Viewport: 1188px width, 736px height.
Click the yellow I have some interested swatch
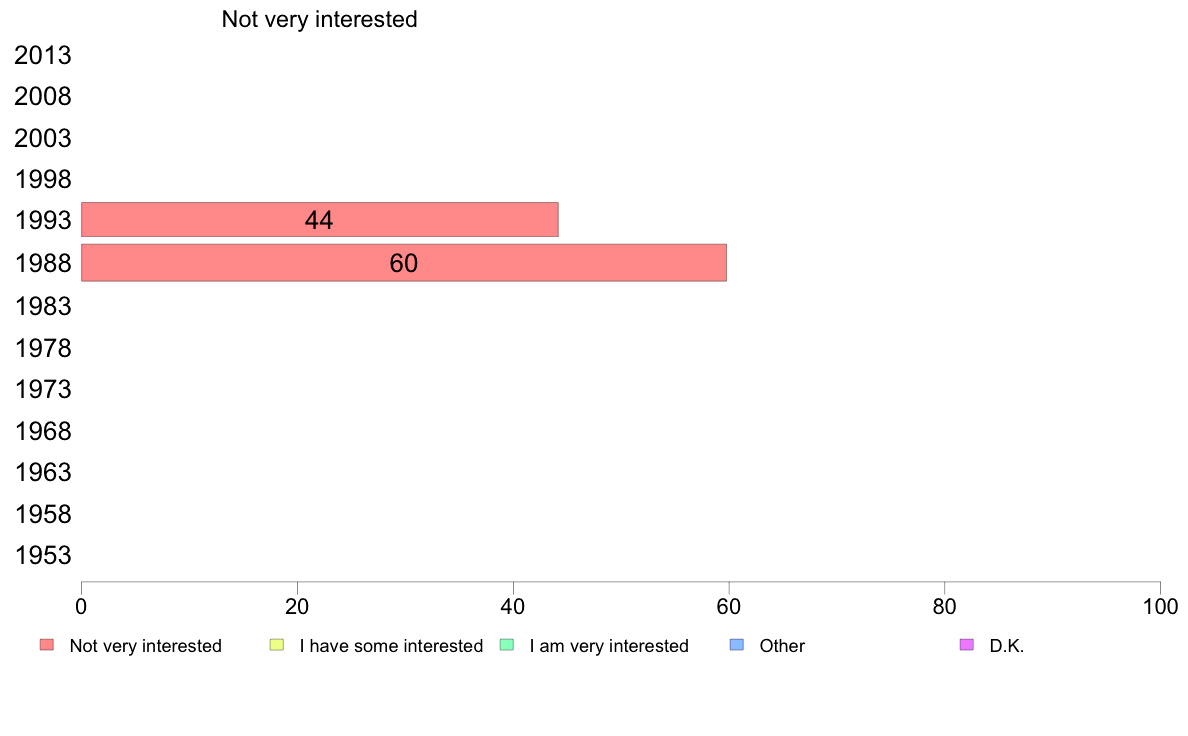(277, 645)
